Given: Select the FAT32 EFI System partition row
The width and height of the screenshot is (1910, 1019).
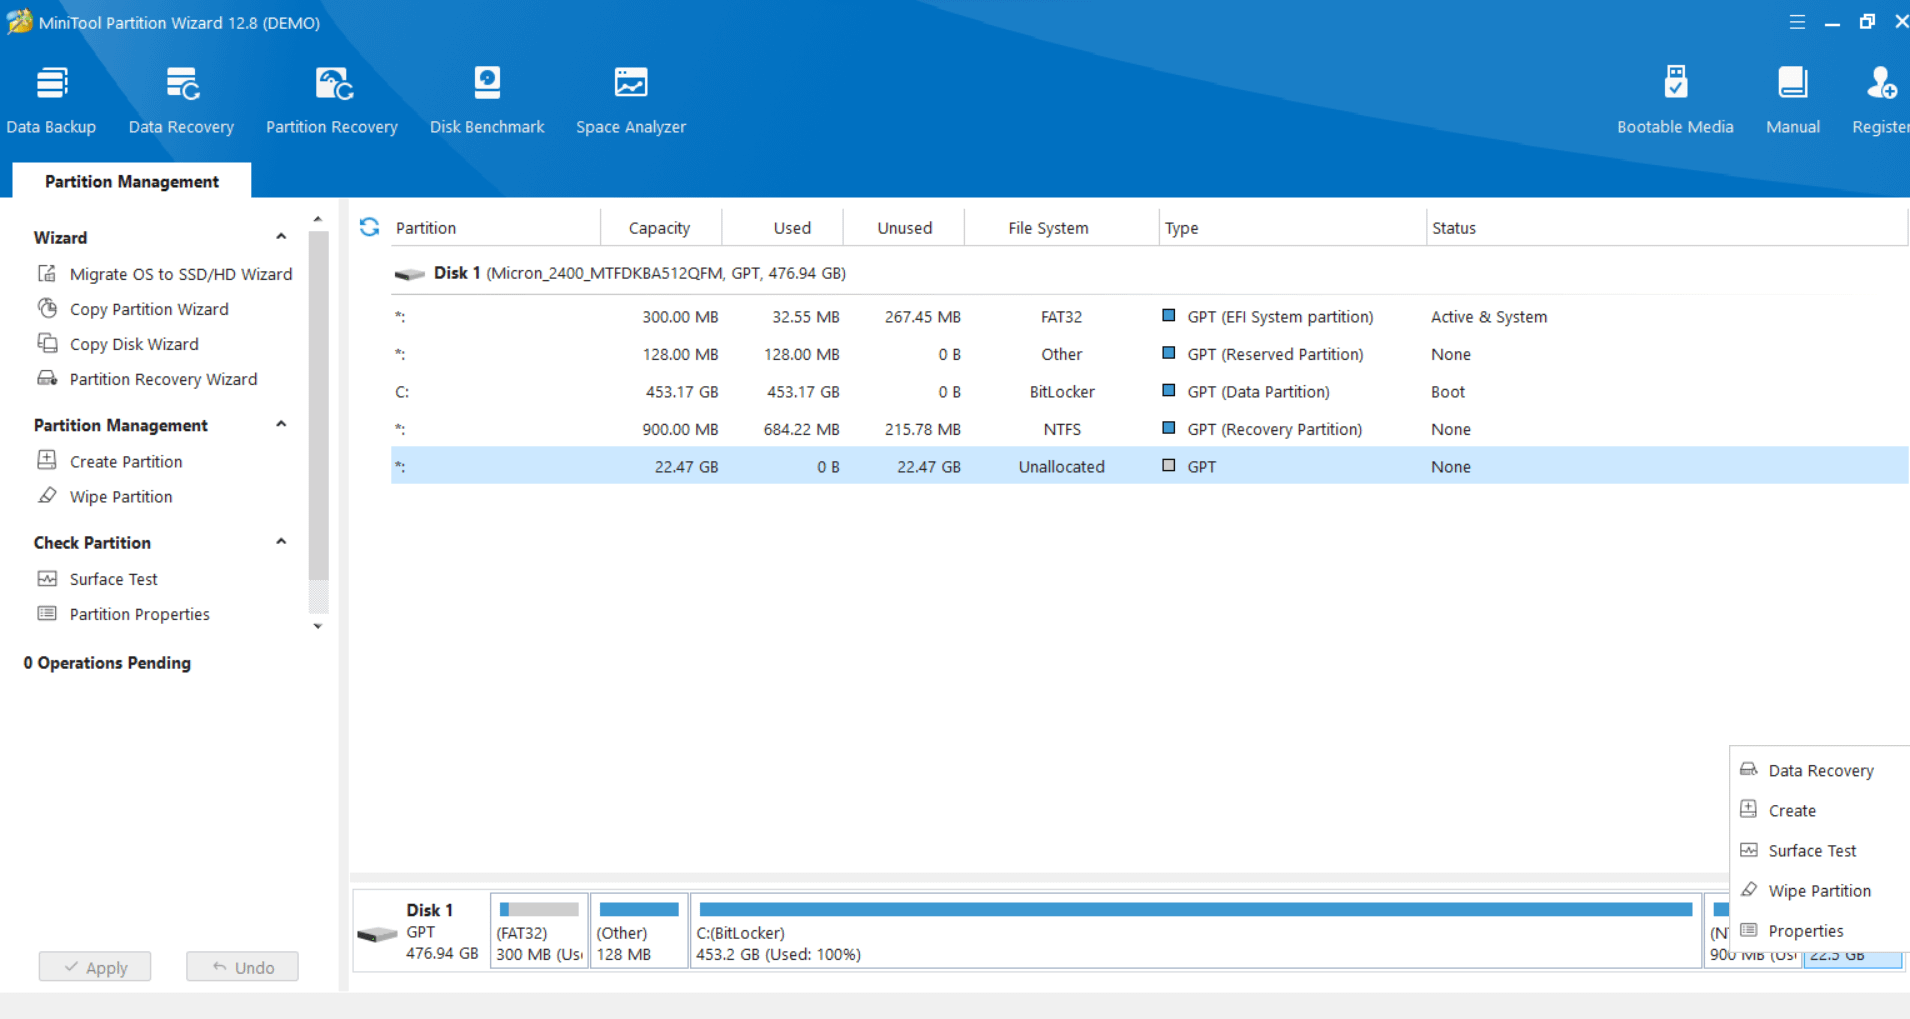Looking at the screenshot, I should 1149,317.
